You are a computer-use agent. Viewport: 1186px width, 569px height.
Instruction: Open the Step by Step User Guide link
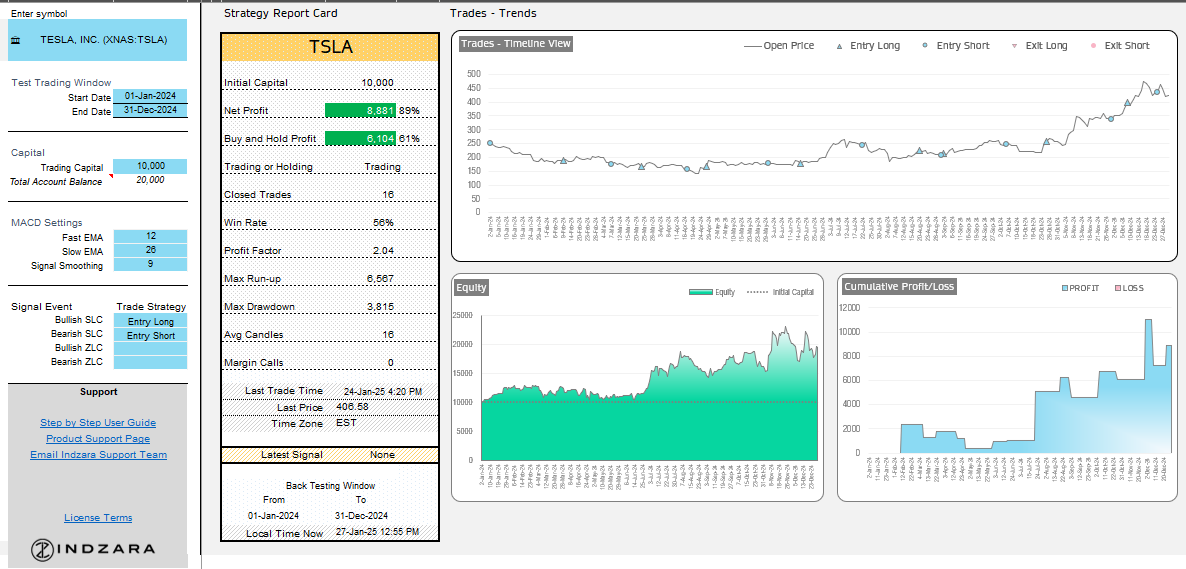(x=98, y=423)
